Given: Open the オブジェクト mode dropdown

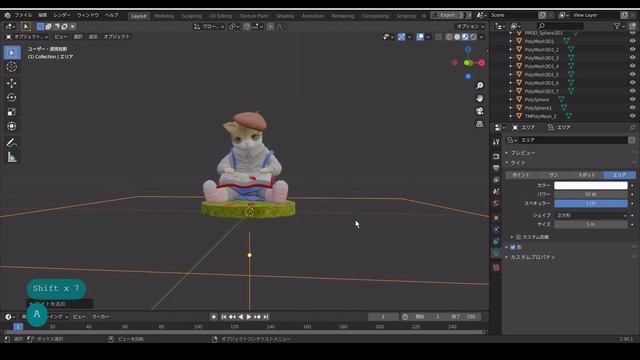Looking at the screenshot, I should tap(27, 37).
